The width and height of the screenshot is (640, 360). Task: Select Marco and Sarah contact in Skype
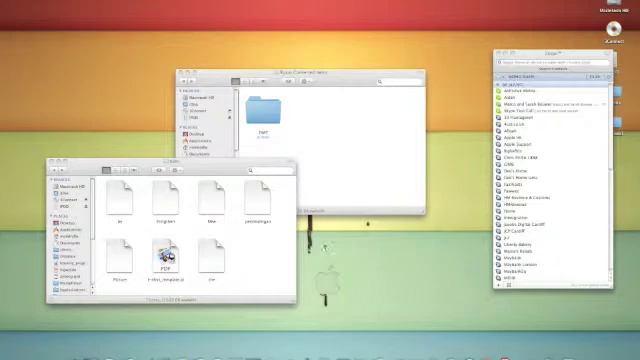click(552, 104)
